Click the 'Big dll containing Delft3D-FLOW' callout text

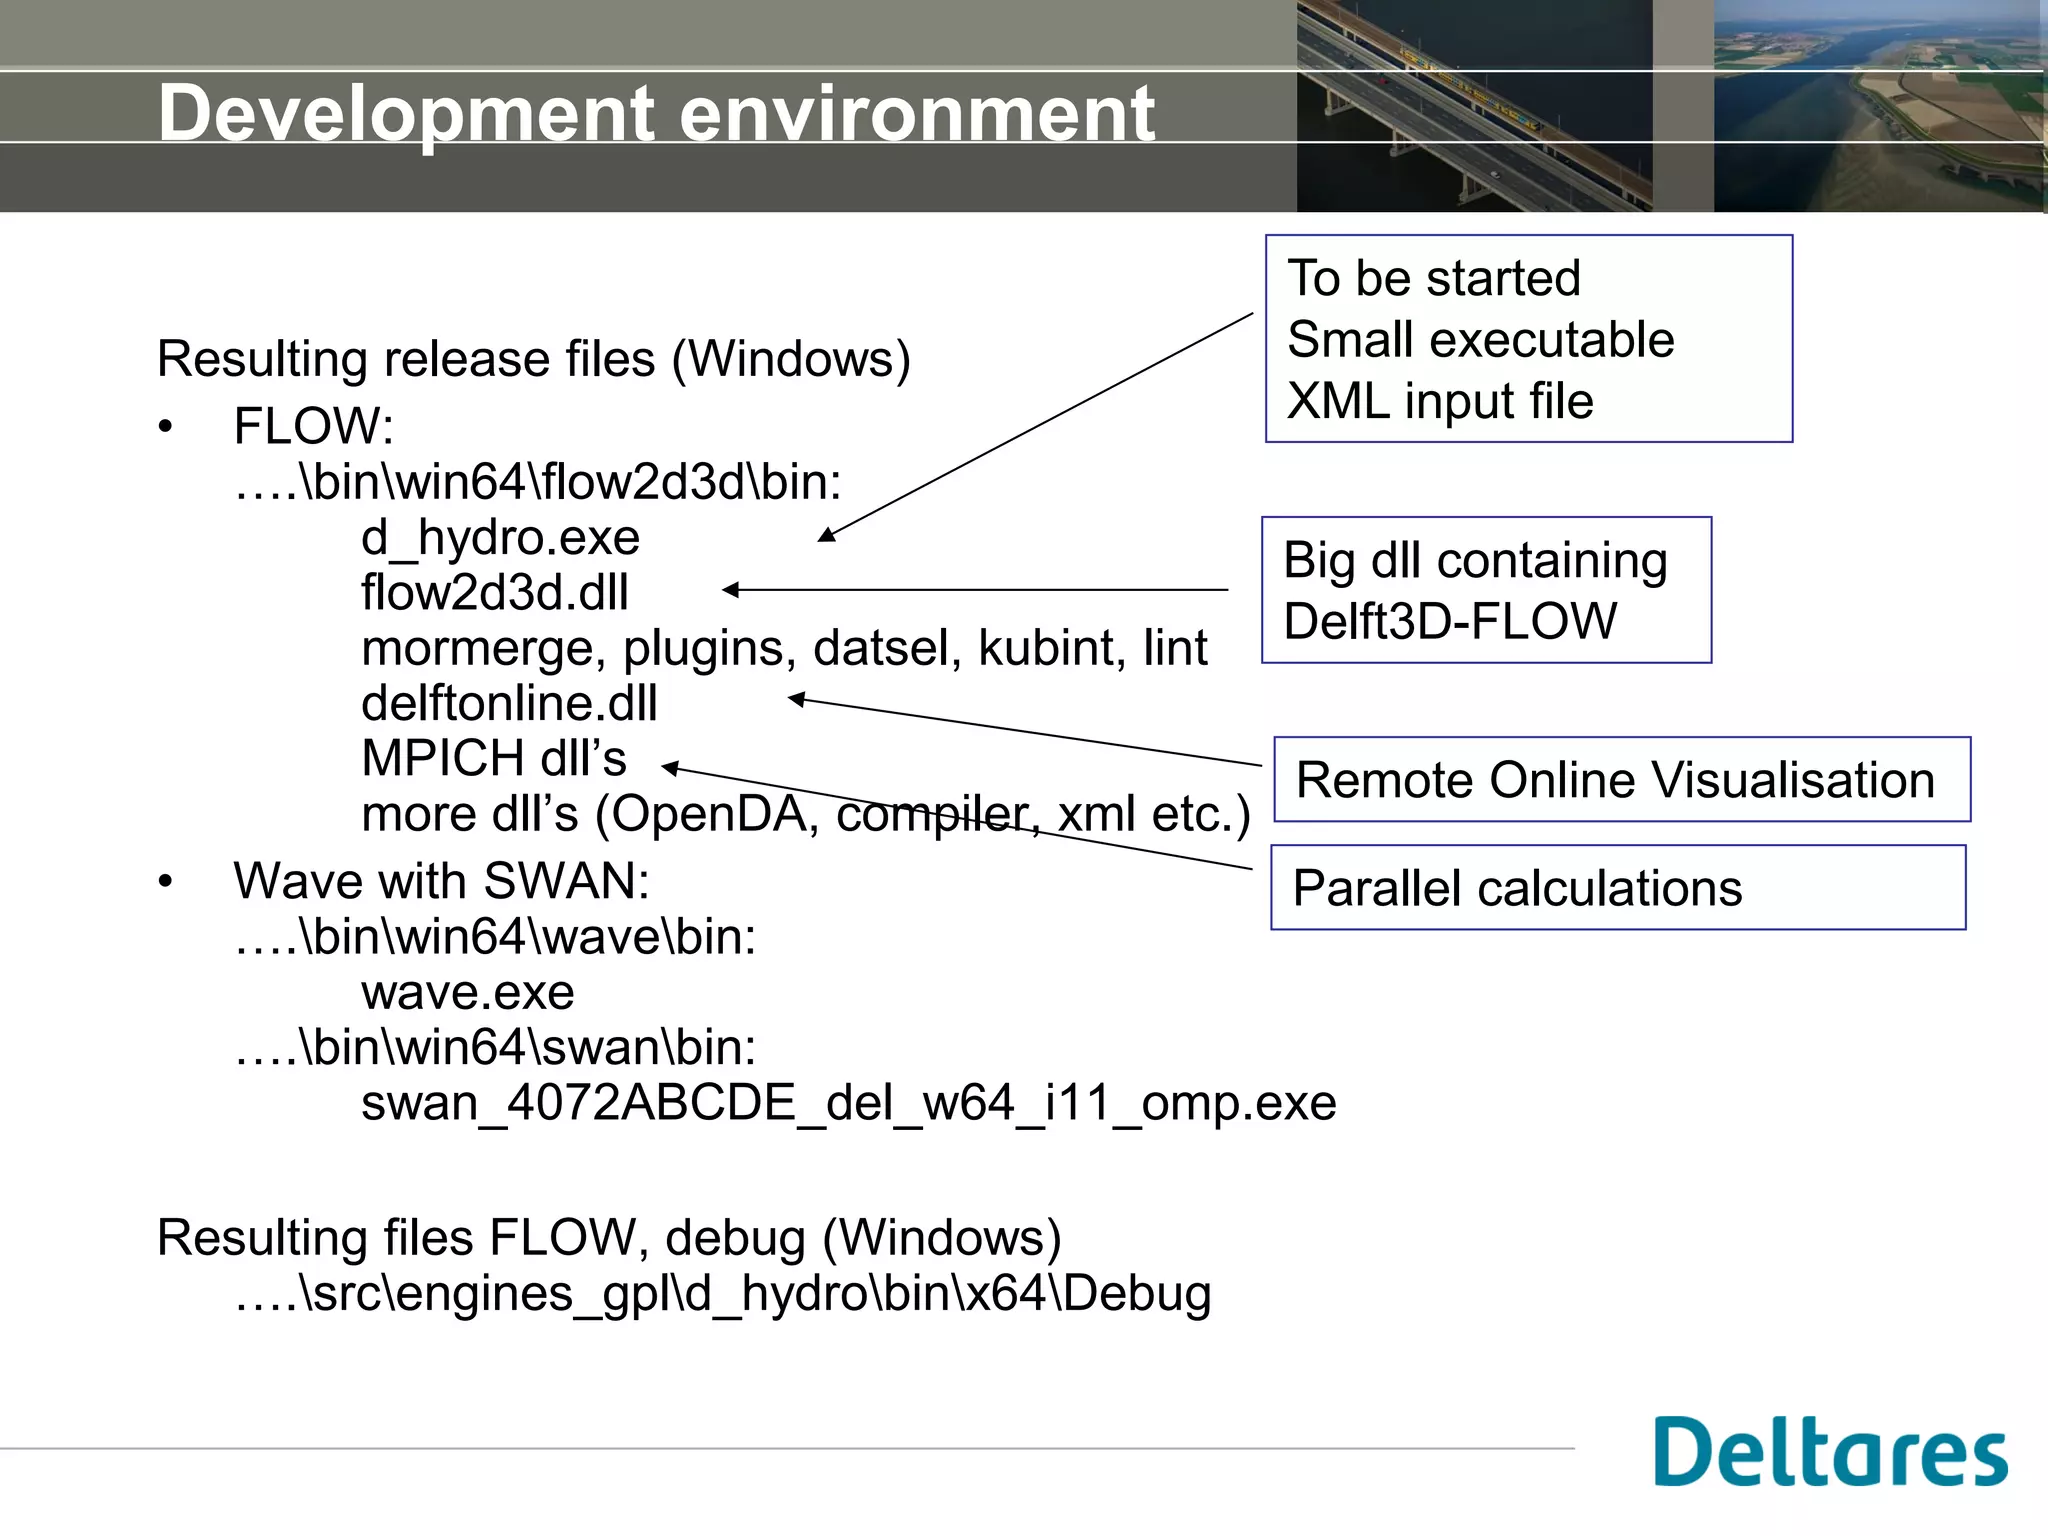pyautogui.click(x=1476, y=591)
